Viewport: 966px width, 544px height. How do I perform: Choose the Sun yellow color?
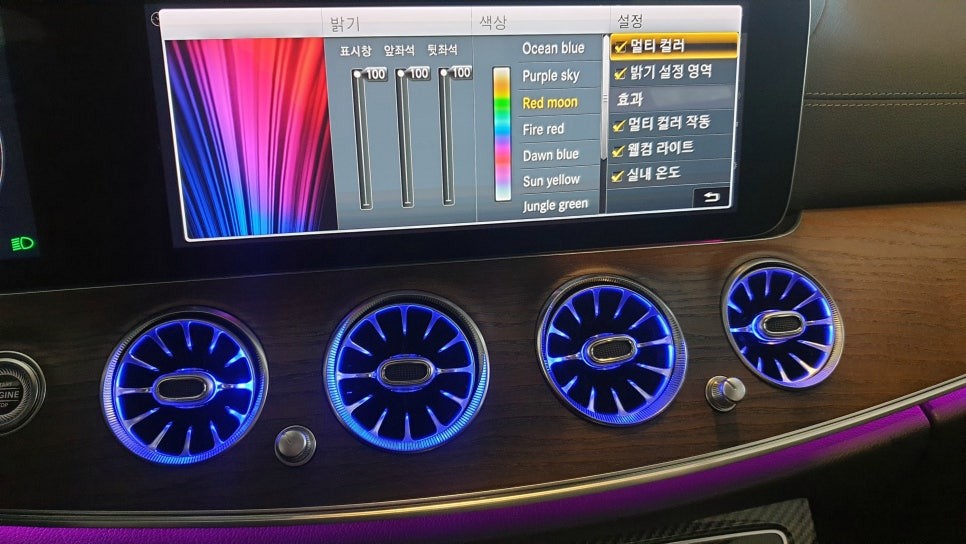[551, 181]
